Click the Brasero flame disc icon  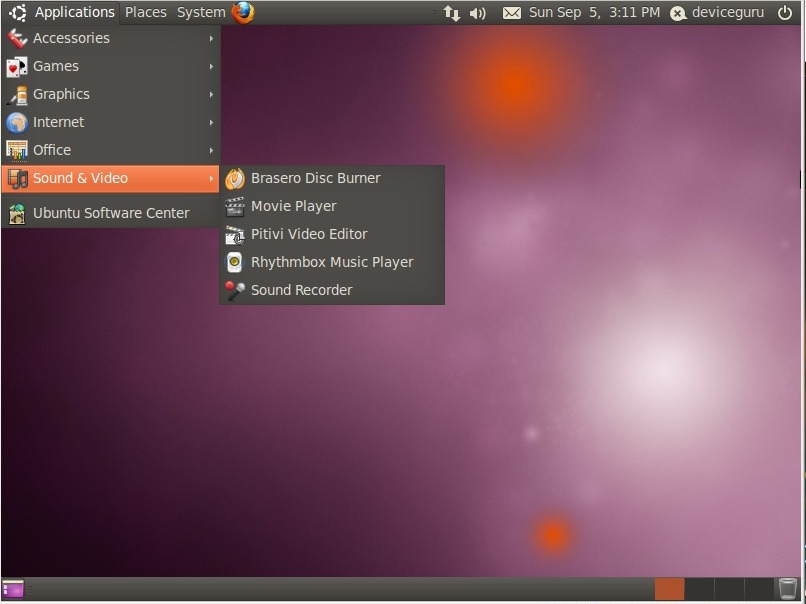235,179
